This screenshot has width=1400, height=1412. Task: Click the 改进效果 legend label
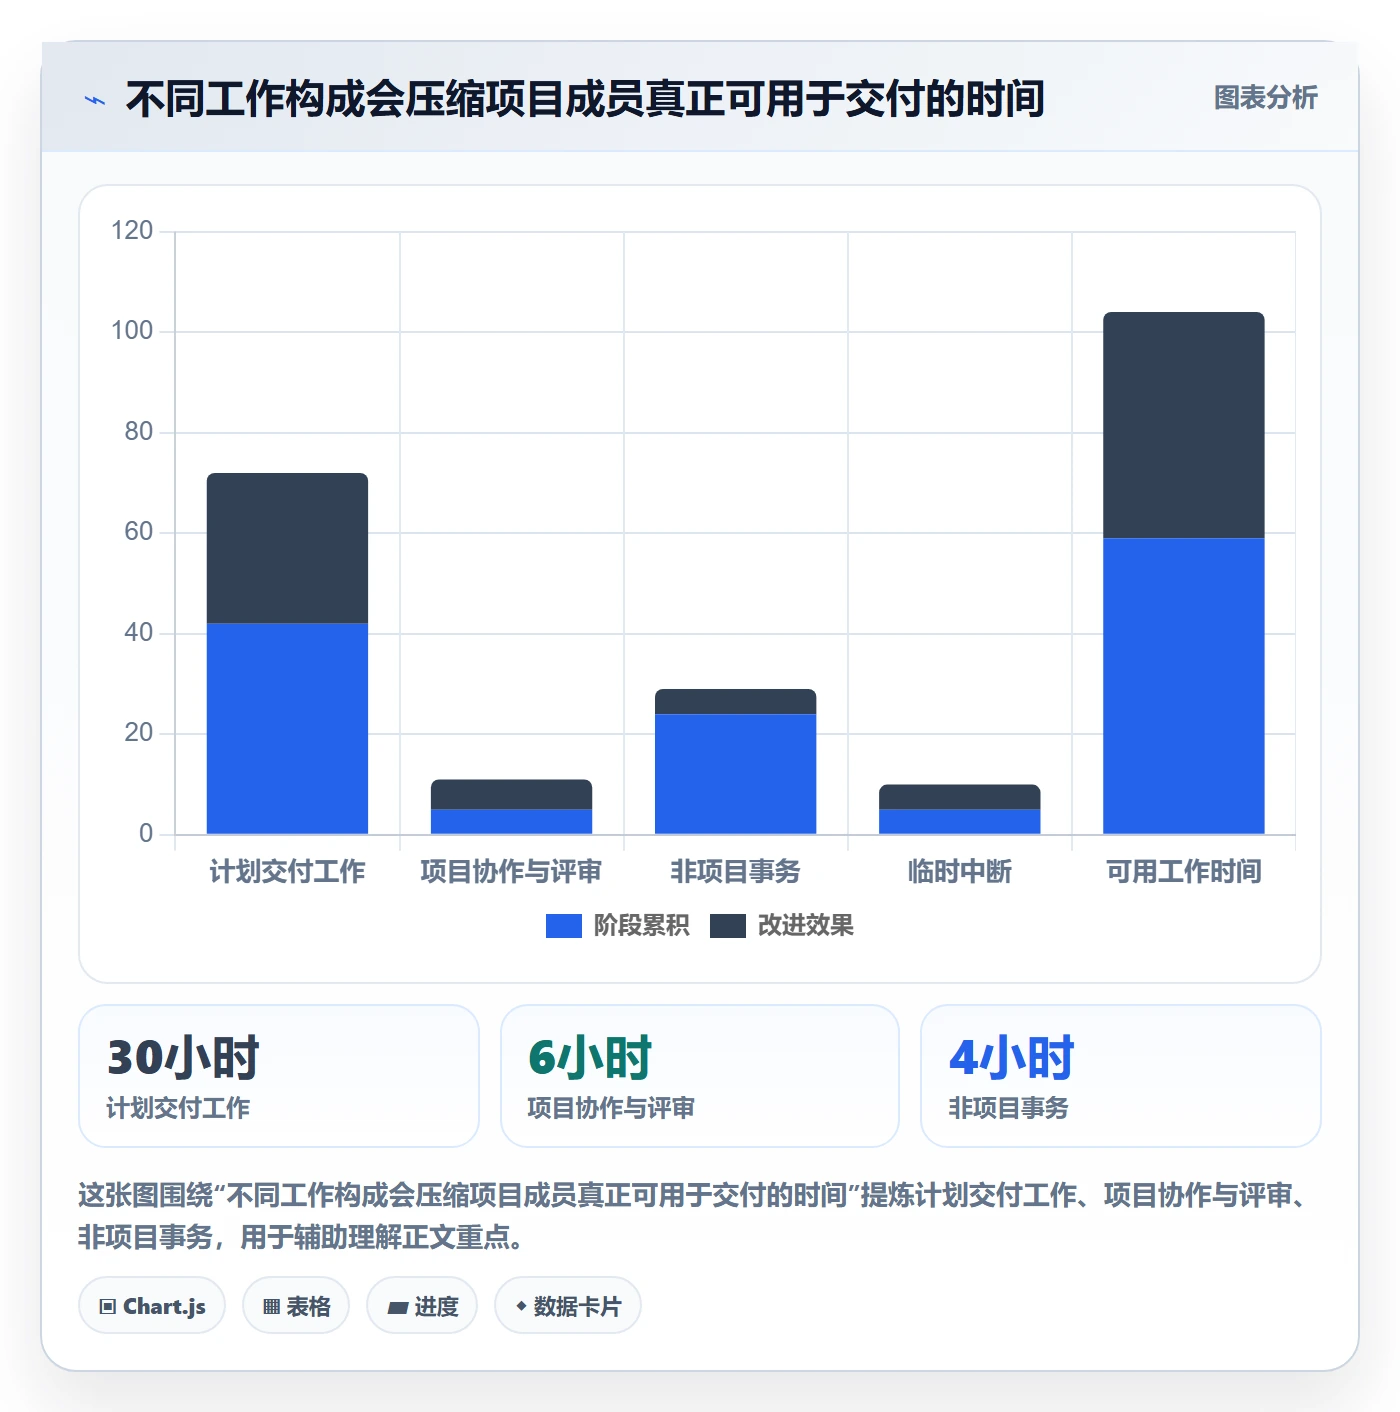pos(805,926)
